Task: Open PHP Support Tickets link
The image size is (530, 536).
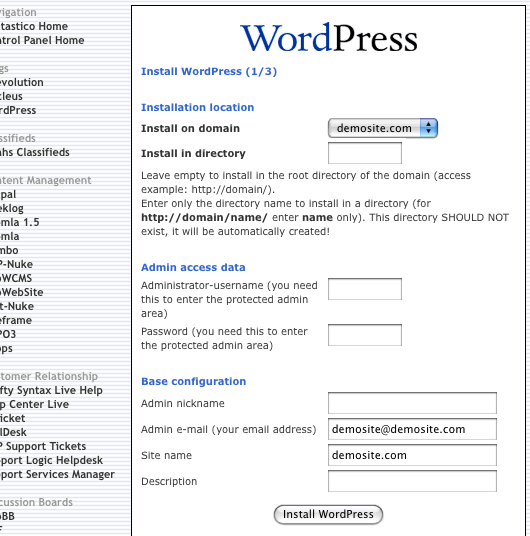Action: coord(43,446)
